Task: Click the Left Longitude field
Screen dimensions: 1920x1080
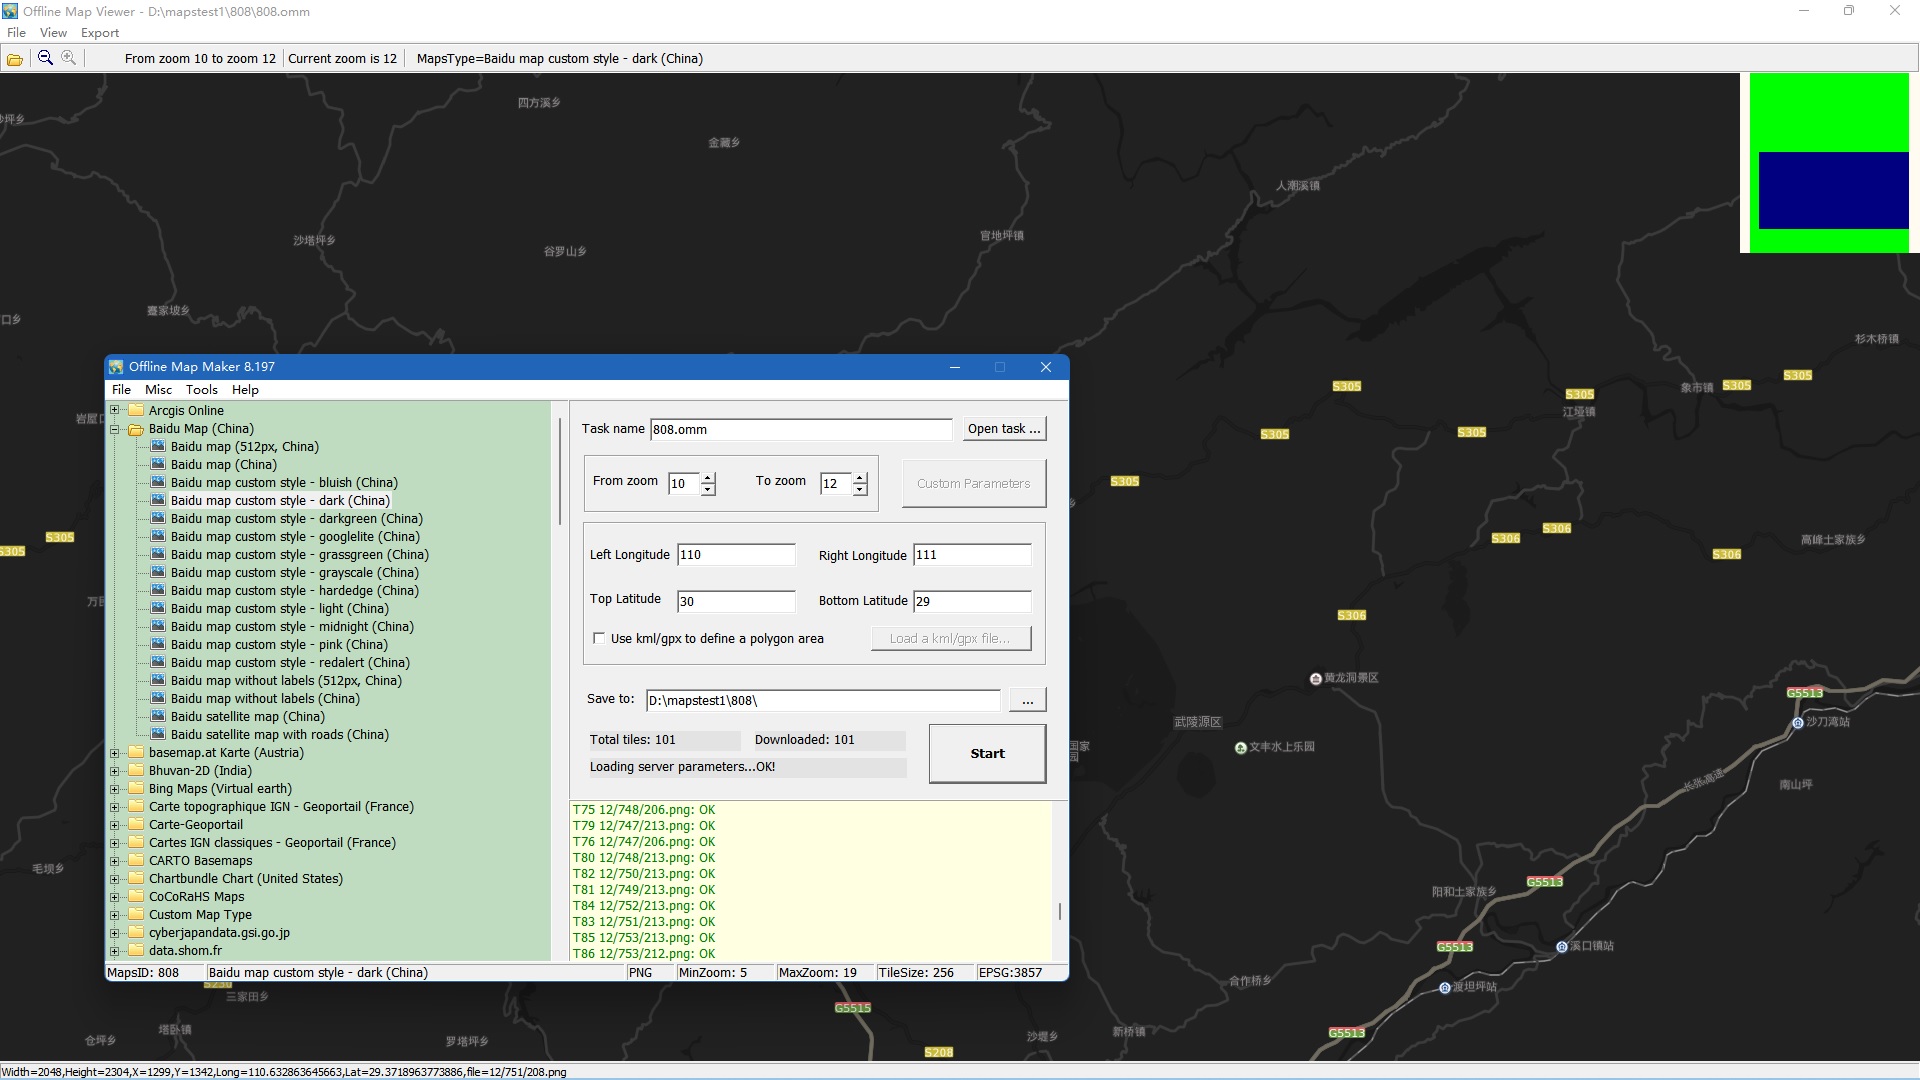Action: click(x=736, y=555)
